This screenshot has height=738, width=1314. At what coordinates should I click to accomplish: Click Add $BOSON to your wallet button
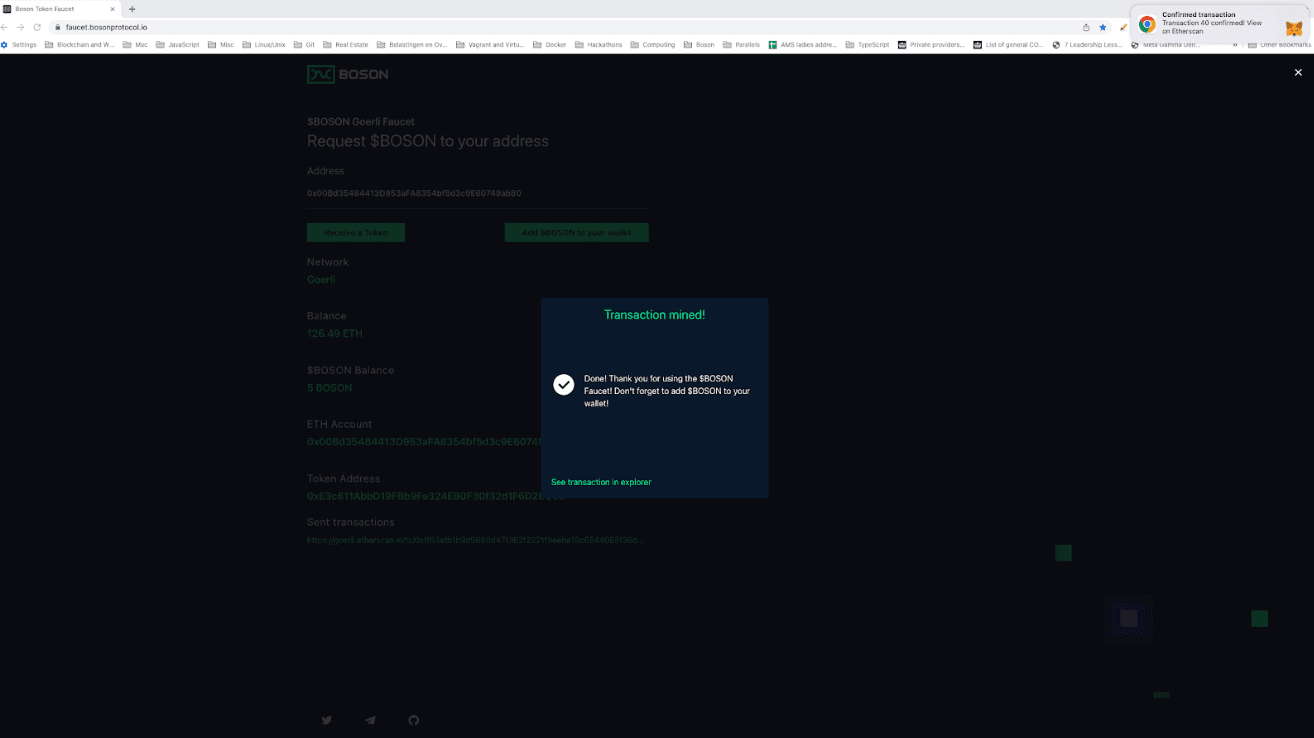pos(577,232)
